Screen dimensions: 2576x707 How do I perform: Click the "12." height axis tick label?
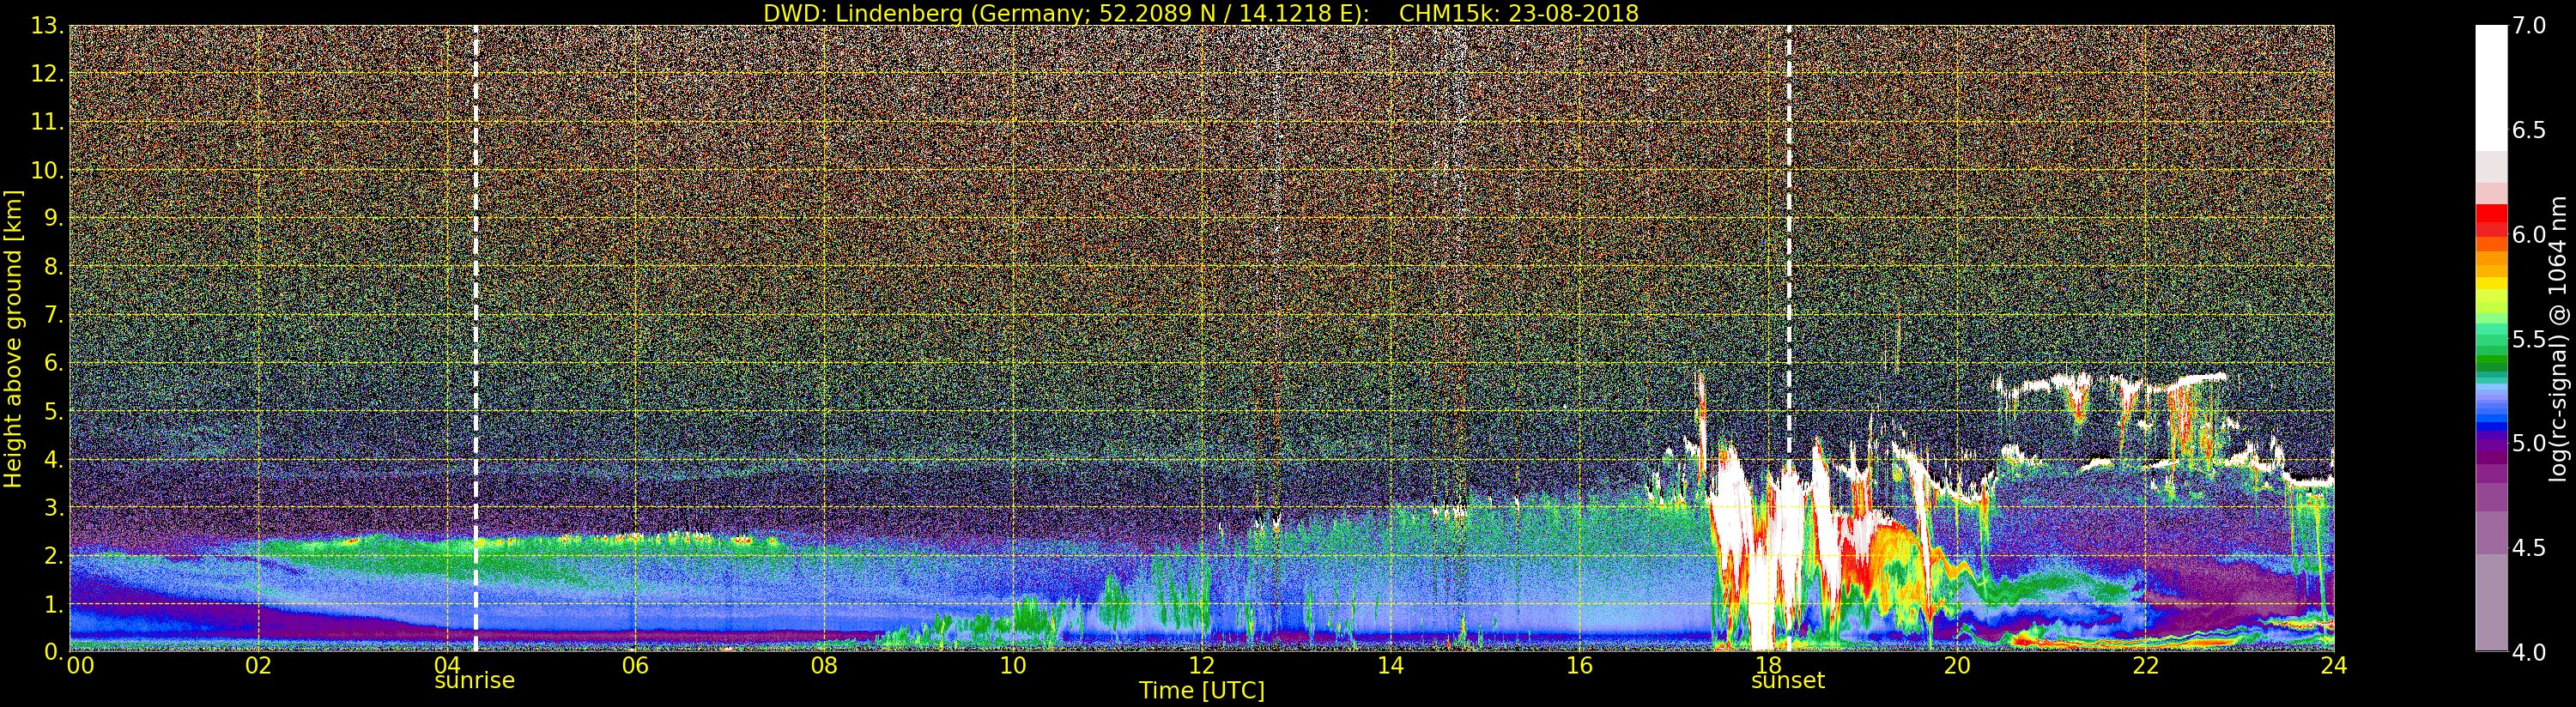click(47, 74)
